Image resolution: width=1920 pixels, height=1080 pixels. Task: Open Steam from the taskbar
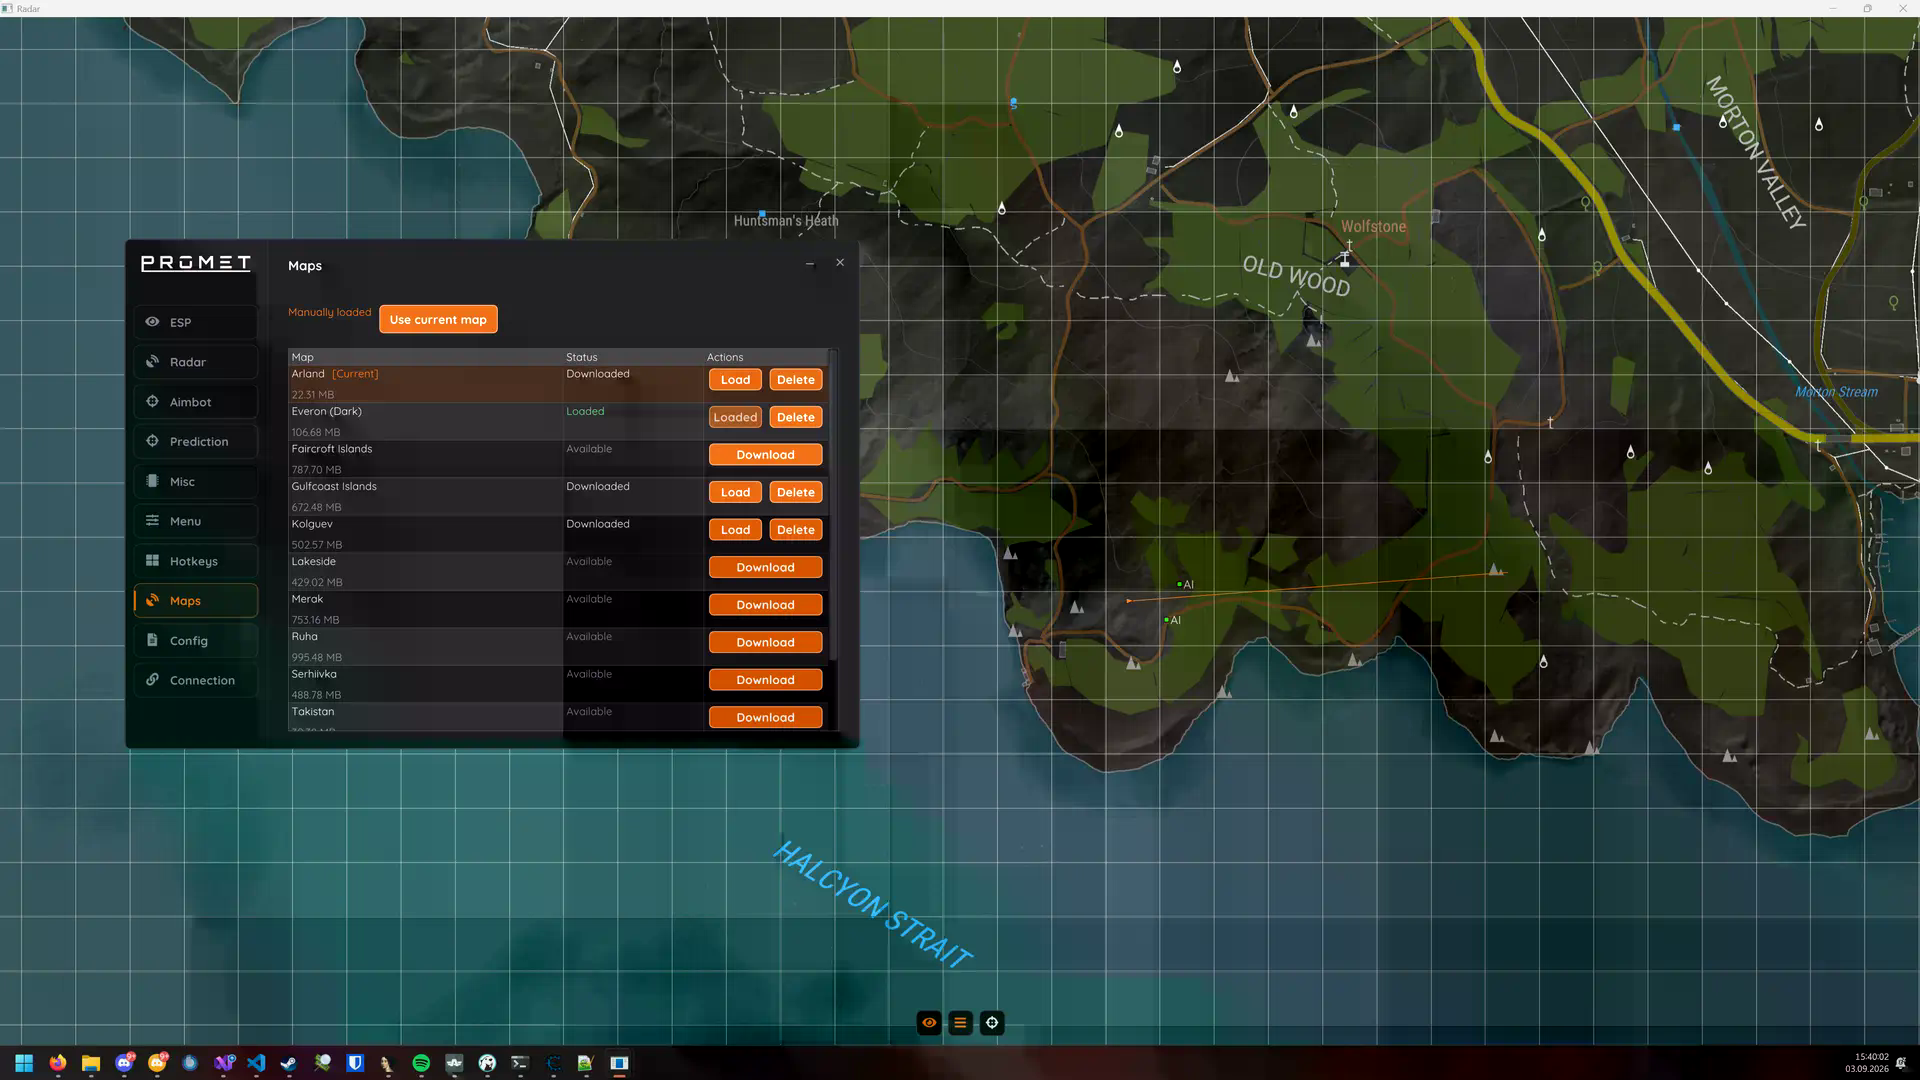pyautogui.click(x=289, y=1063)
